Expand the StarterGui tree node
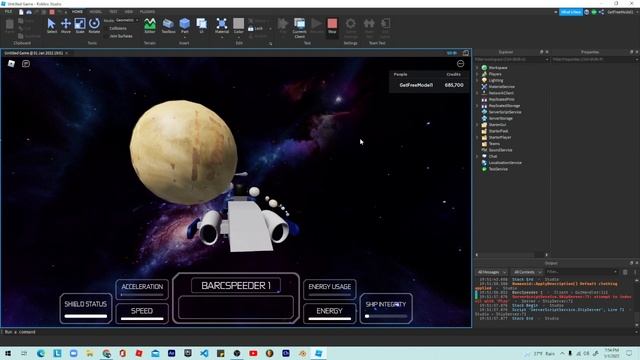Screen dimensions: 640x360 click(x=477, y=124)
